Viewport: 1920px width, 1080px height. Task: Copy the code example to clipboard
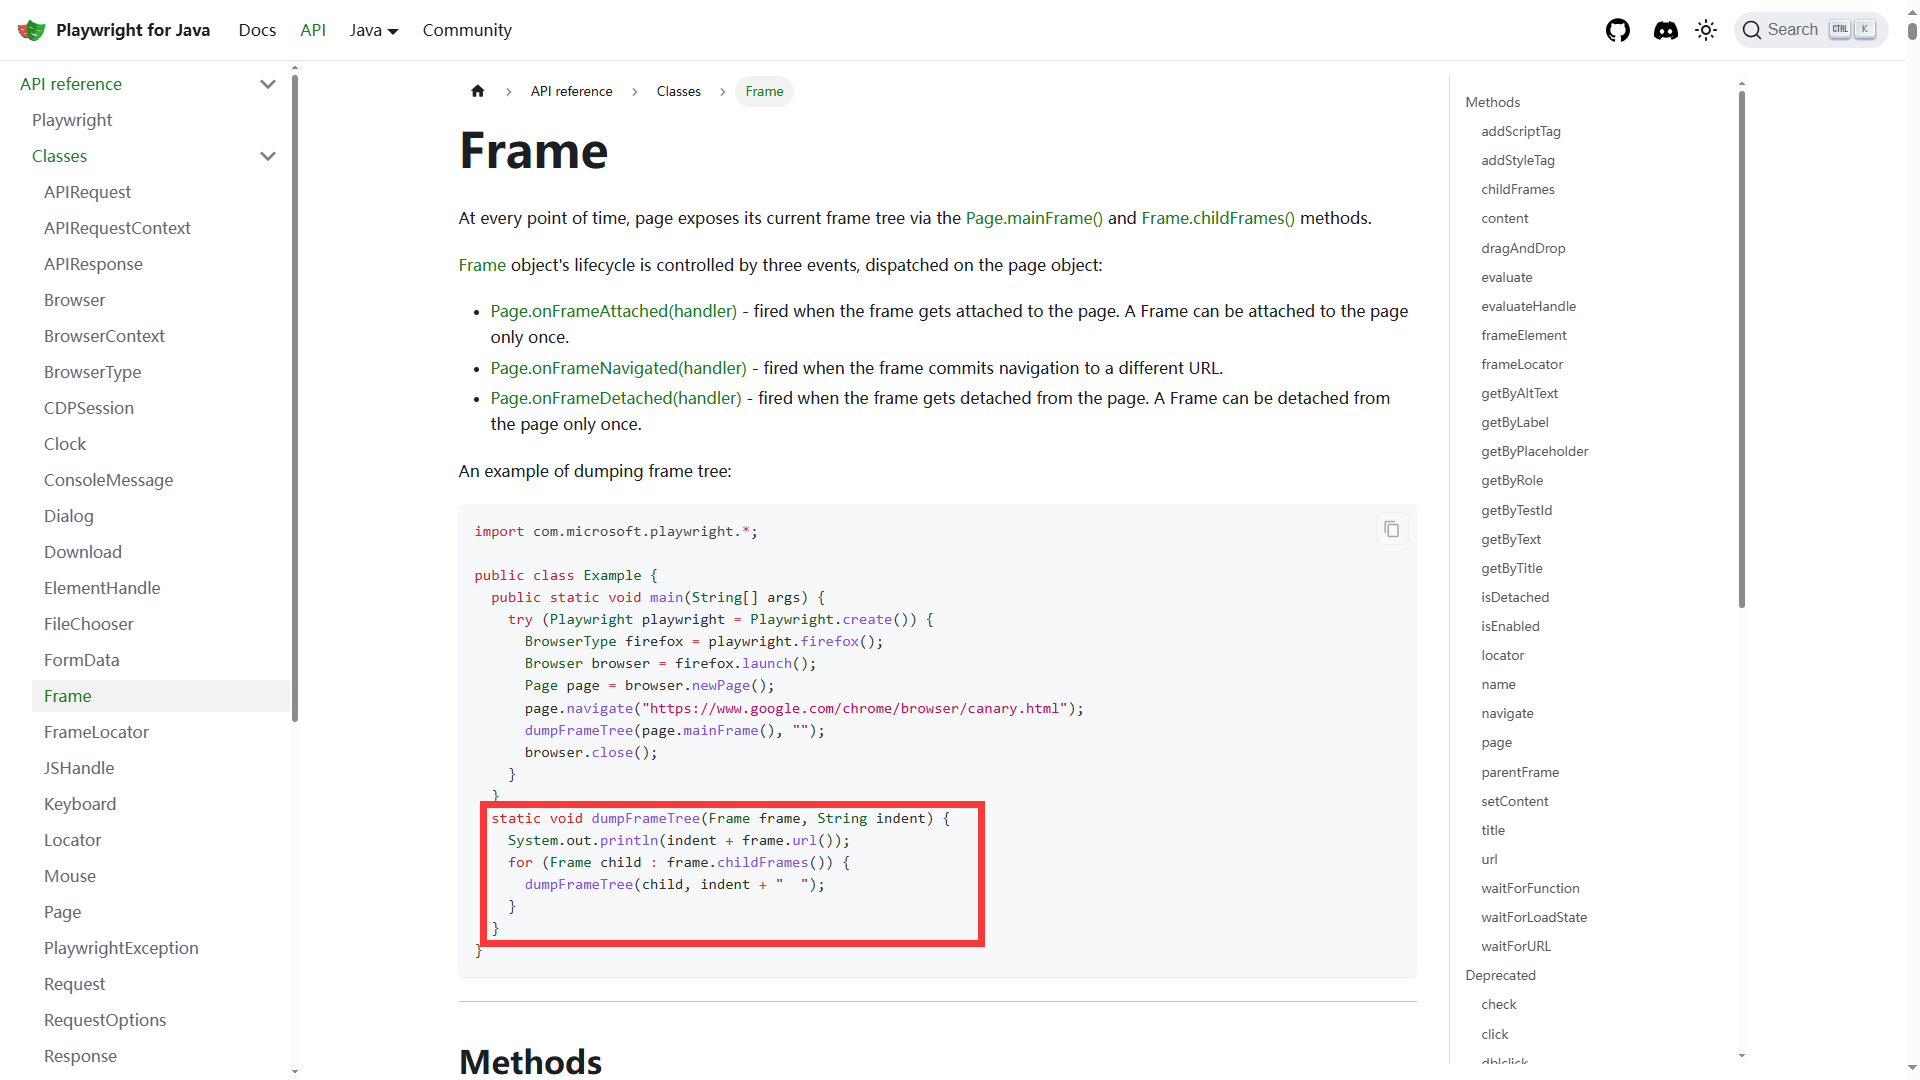point(1391,529)
